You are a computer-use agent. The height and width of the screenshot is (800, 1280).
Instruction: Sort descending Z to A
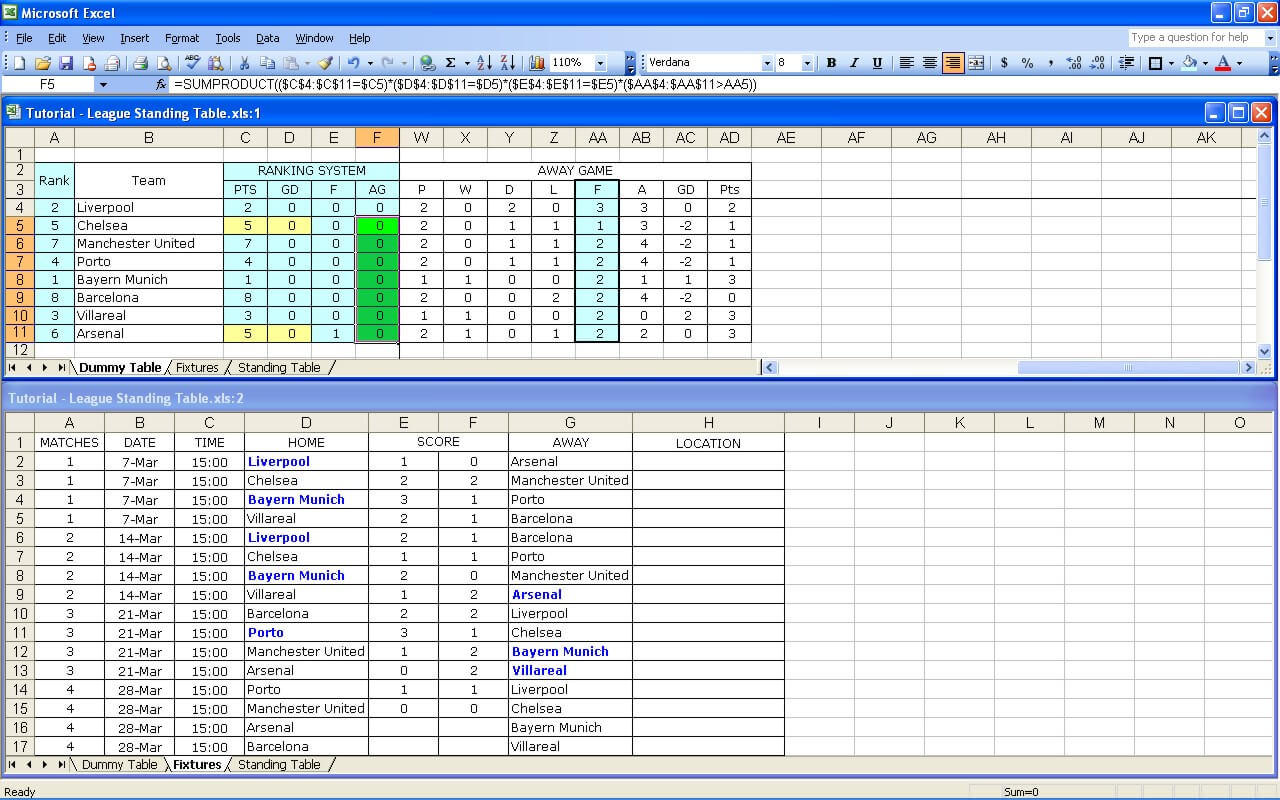[x=507, y=63]
